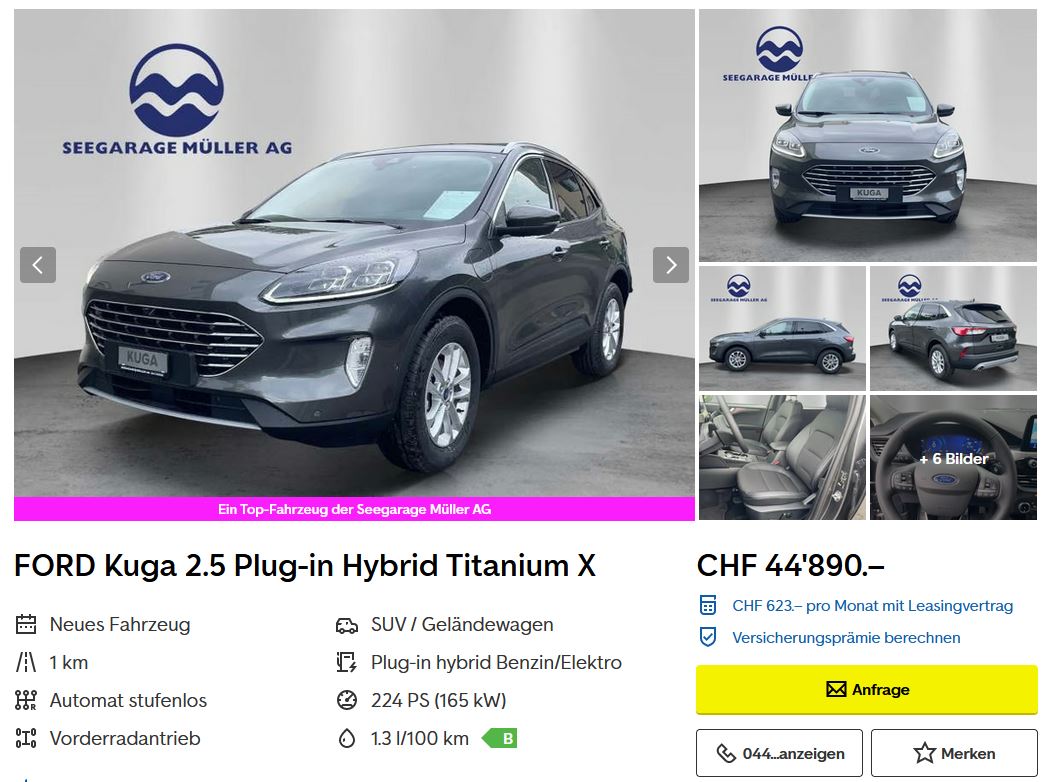
Task: Click the horsepower gauge icon
Action: (x=347, y=700)
